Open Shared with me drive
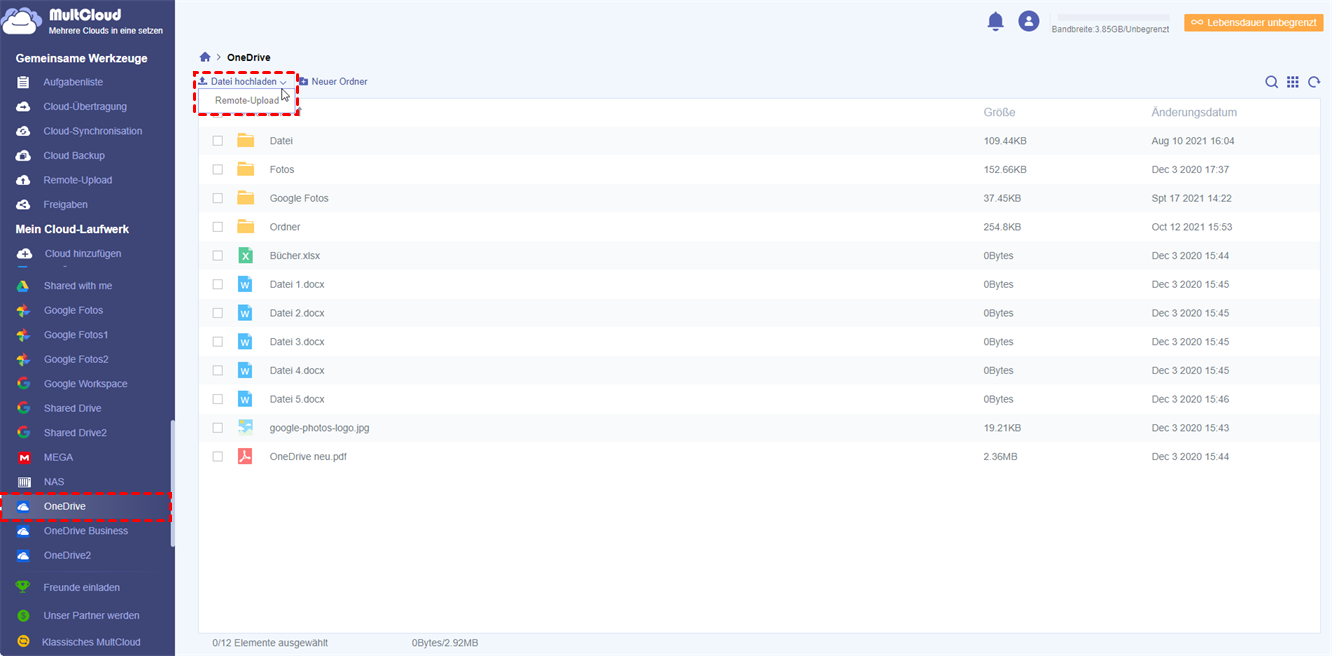1332x656 pixels. click(78, 286)
